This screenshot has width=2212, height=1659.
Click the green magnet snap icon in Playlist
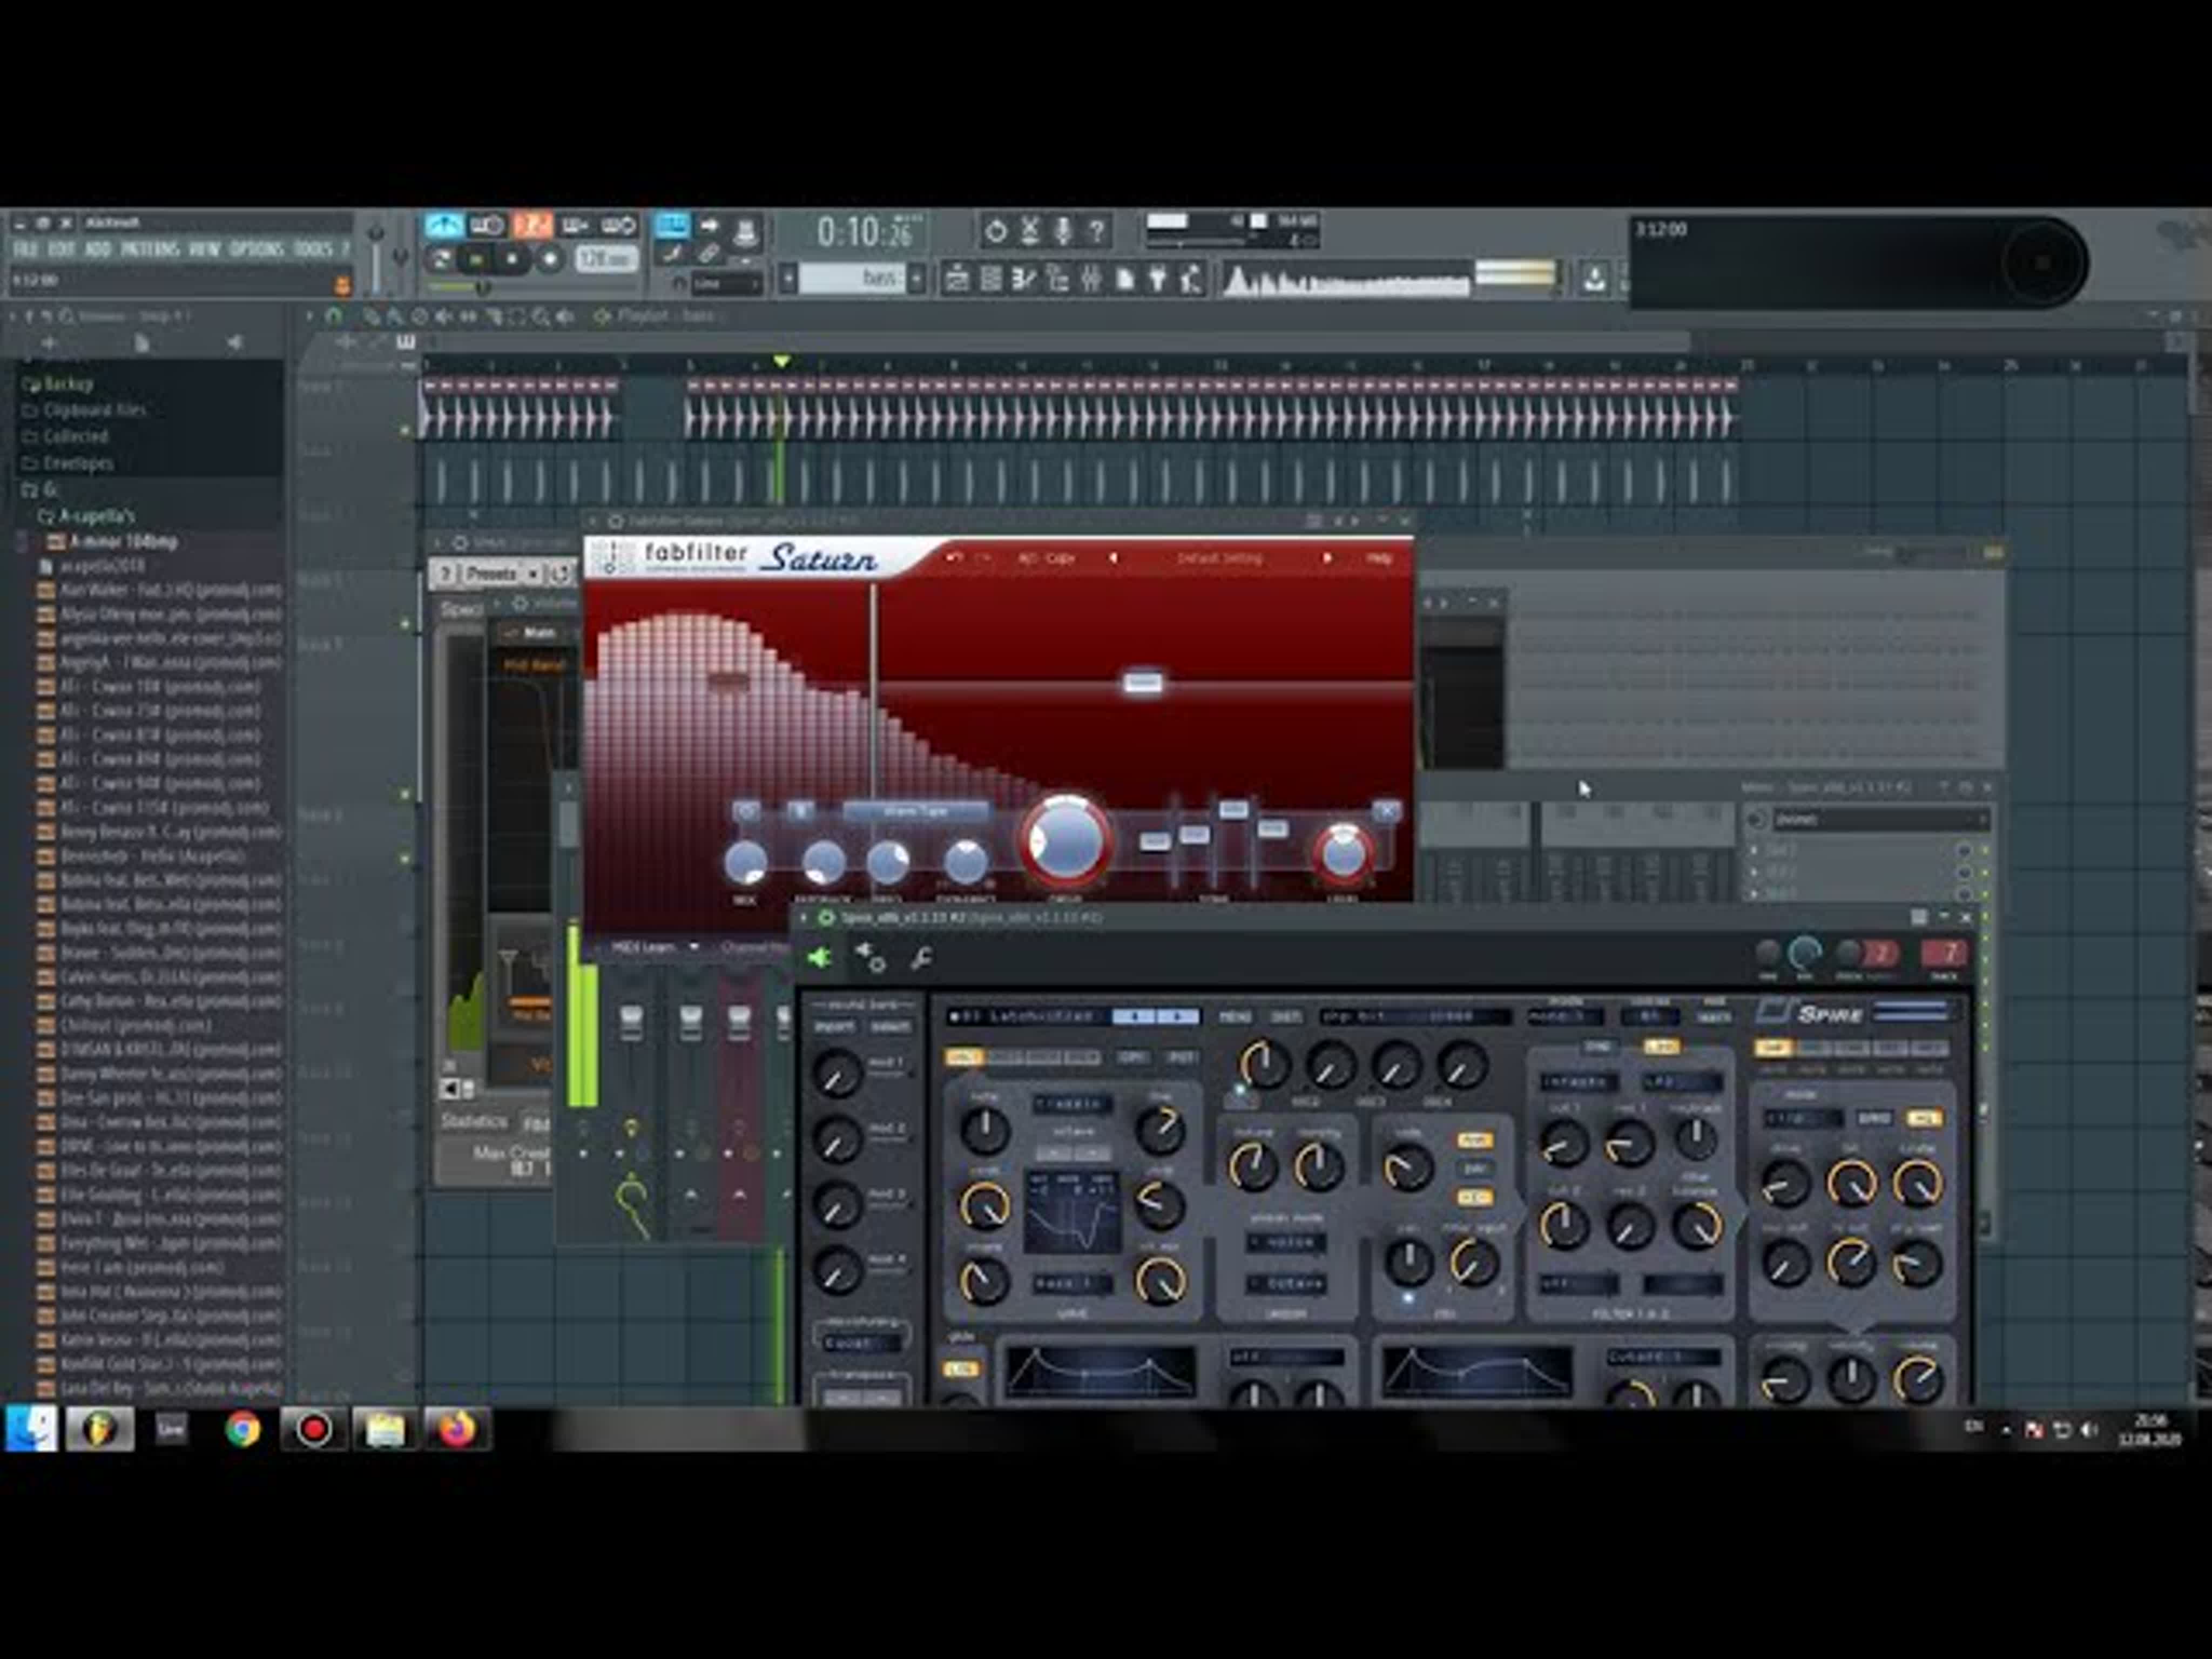point(333,316)
